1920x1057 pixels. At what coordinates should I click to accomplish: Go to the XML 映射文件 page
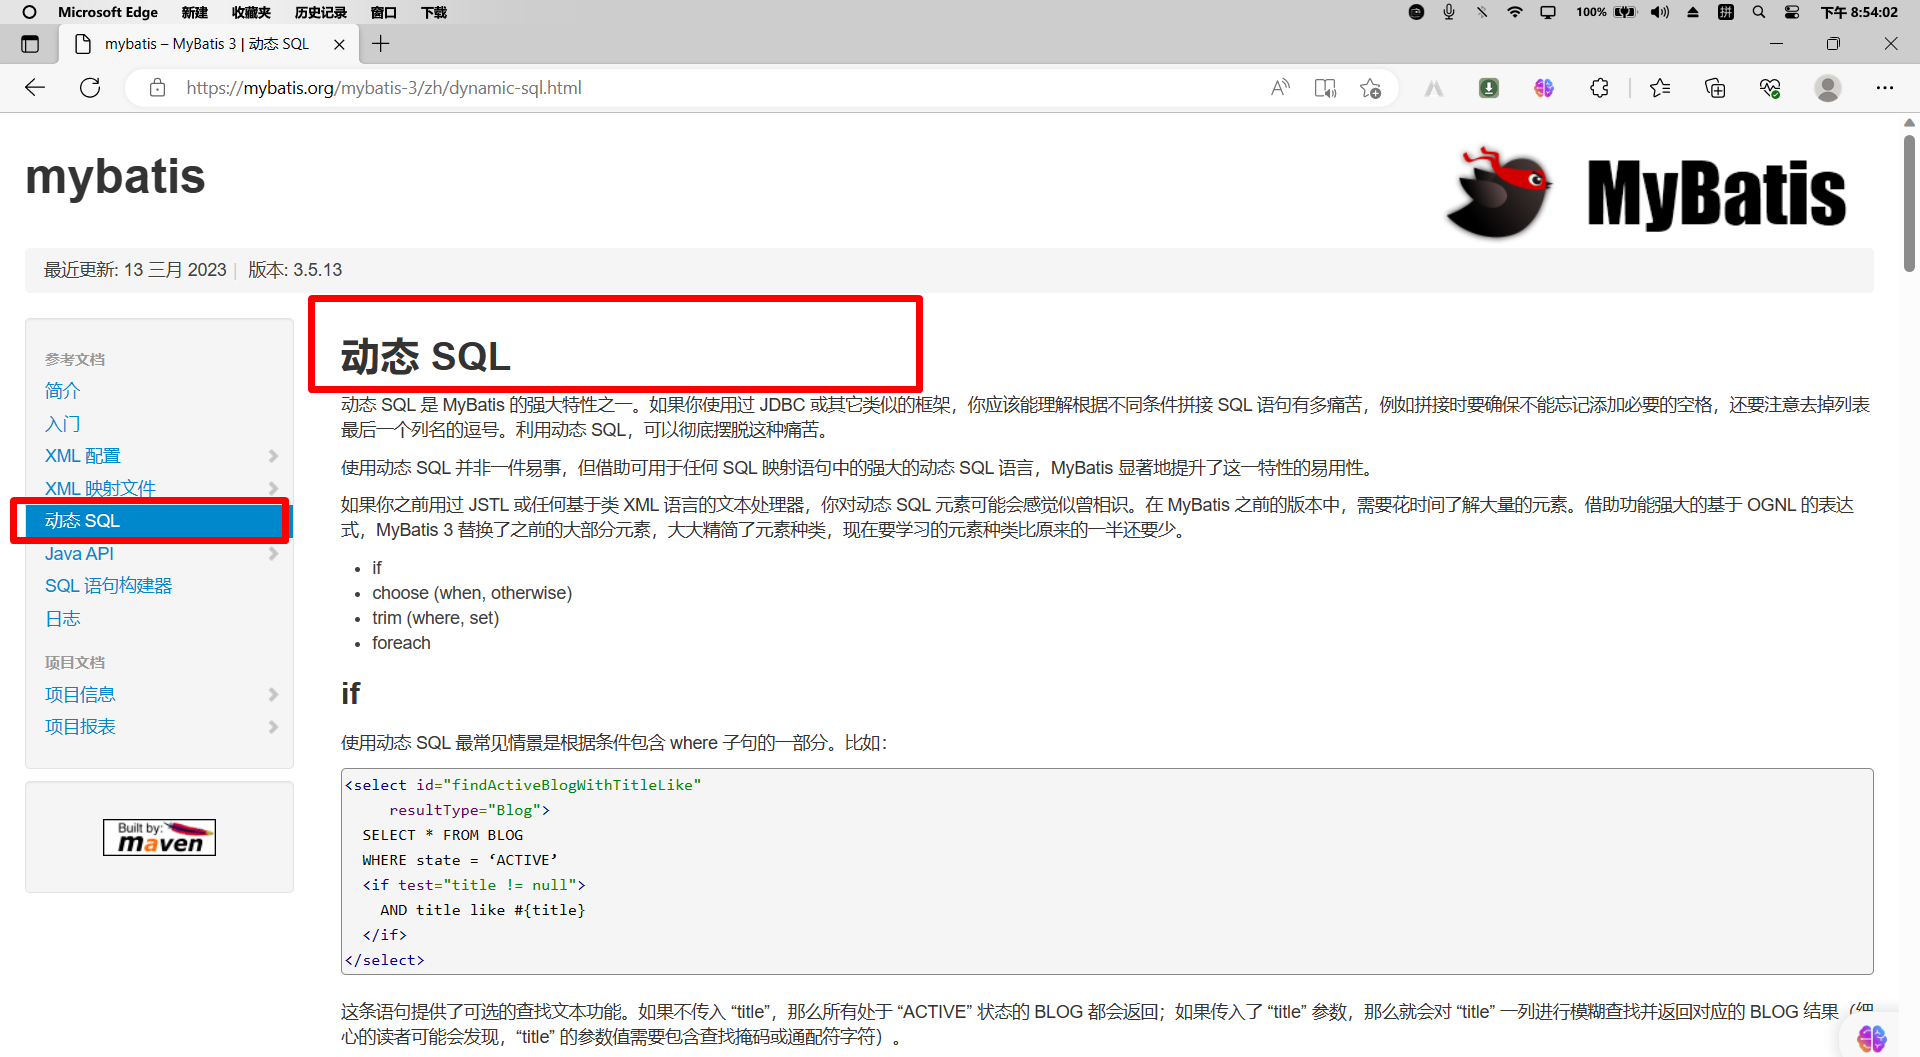pos(100,488)
